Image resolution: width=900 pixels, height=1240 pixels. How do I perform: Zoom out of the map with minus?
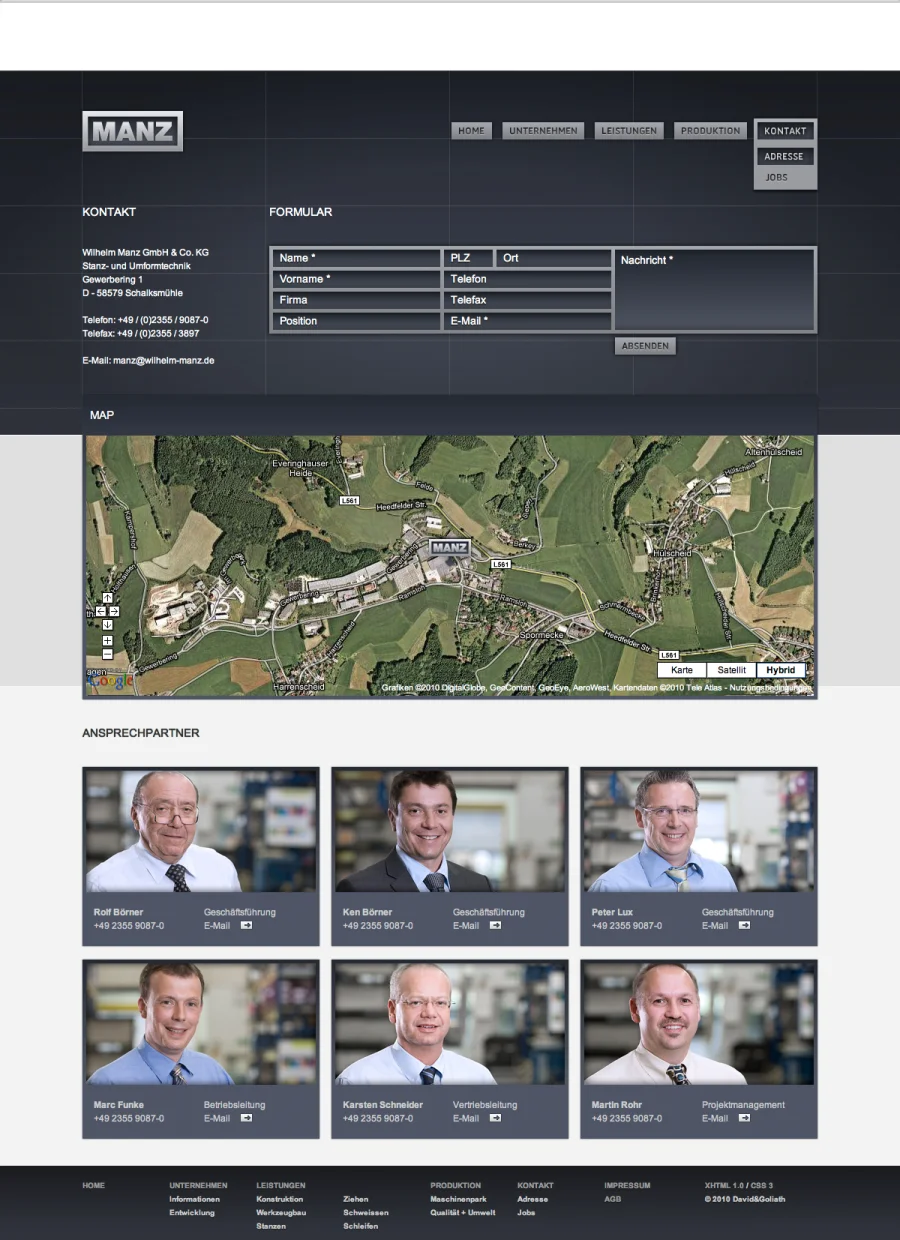pyautogui.click(x=107, y=653)
